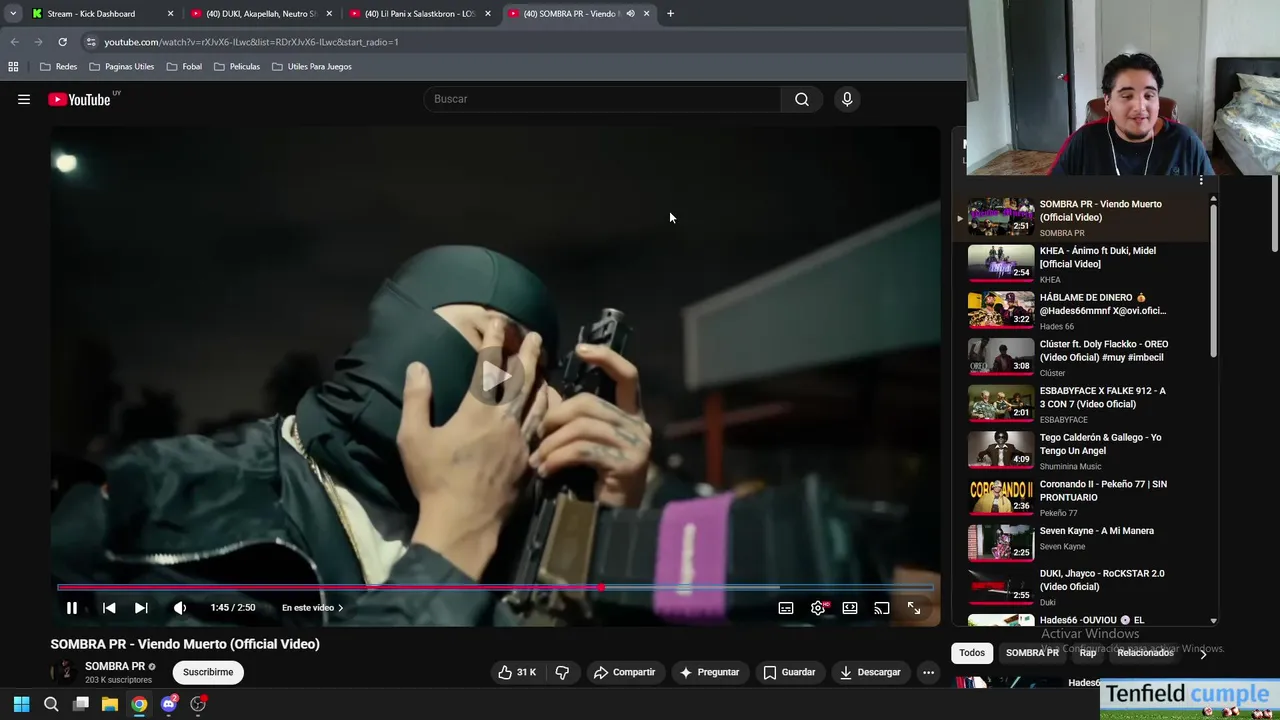Viewport: 1280px width, 720px height.
Task: Play DUKI, Jhayco - RoCKSTAR 2.0
Action: [1080, 589]
